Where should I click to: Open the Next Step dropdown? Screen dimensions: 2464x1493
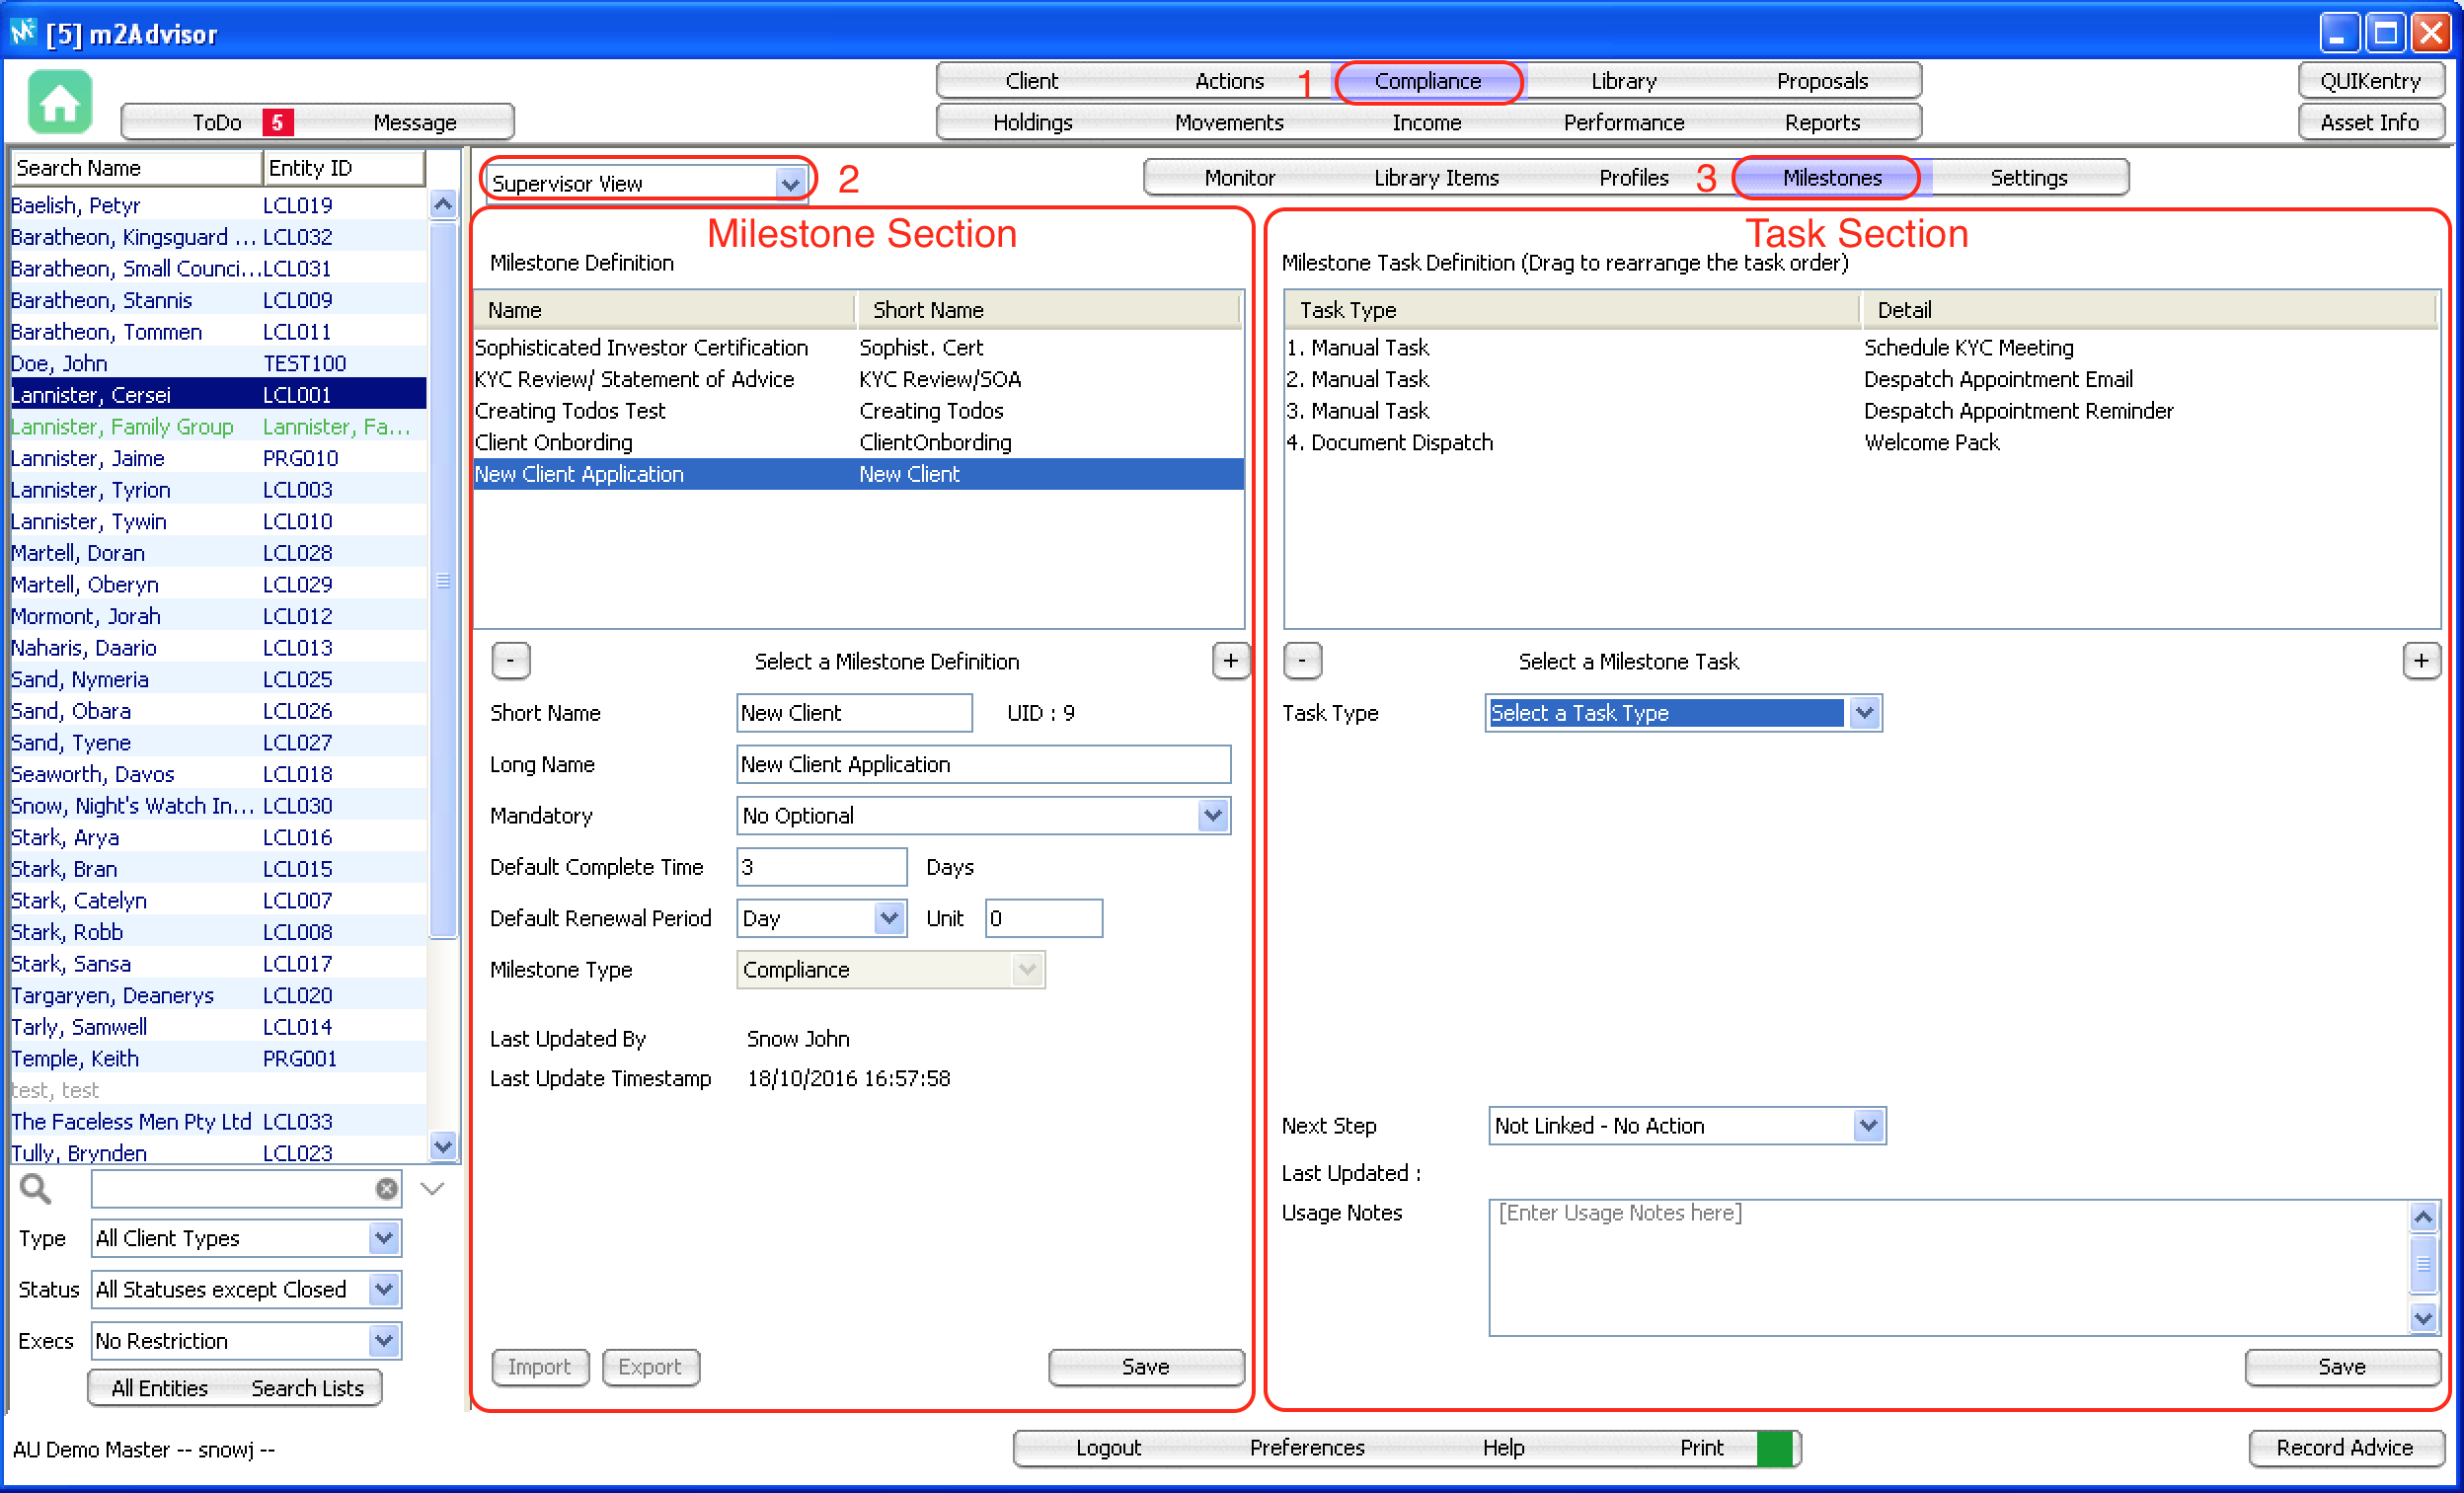[1867, 1126]
